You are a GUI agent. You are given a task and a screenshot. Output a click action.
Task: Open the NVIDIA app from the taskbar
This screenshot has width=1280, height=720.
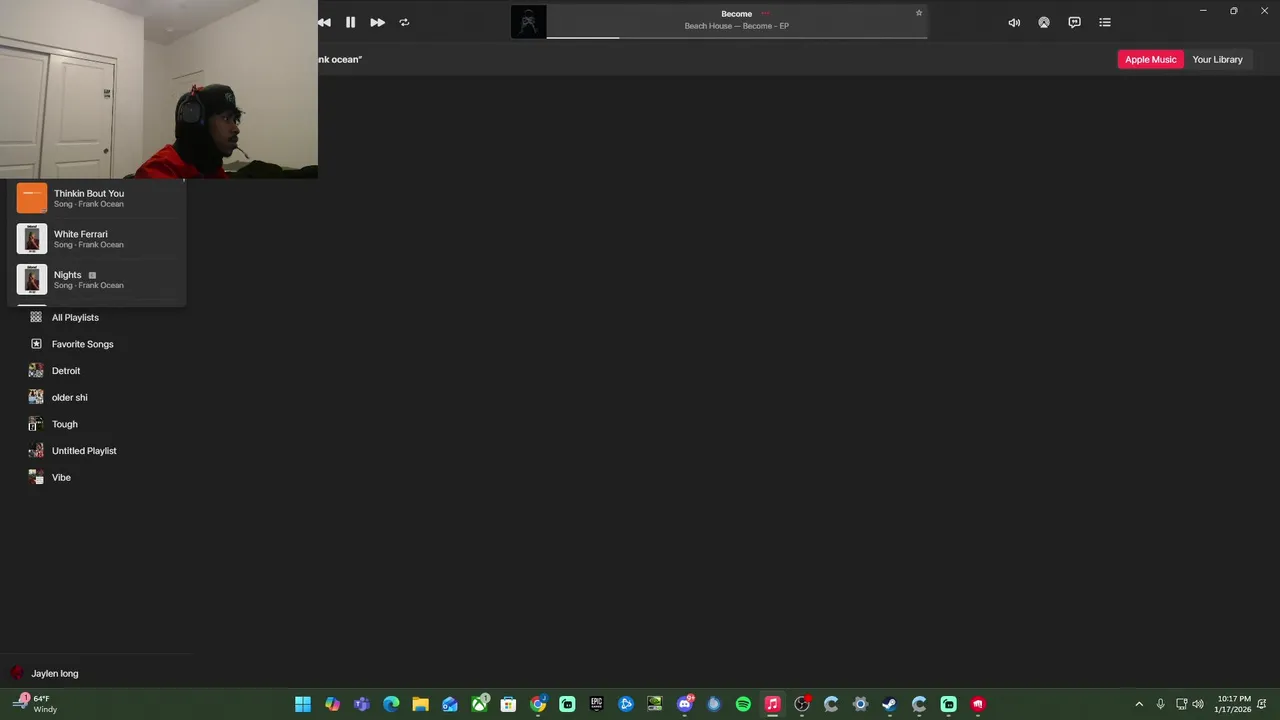[655, 704]
